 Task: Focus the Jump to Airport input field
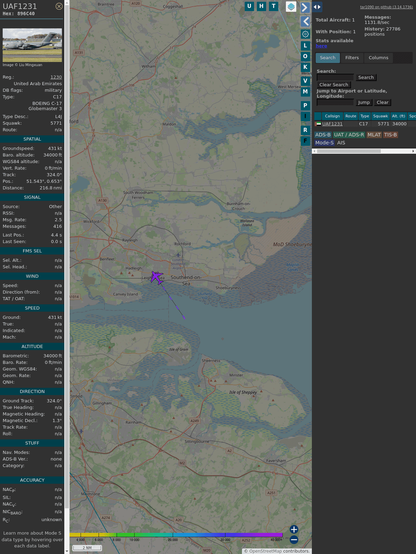coord(335,102)
